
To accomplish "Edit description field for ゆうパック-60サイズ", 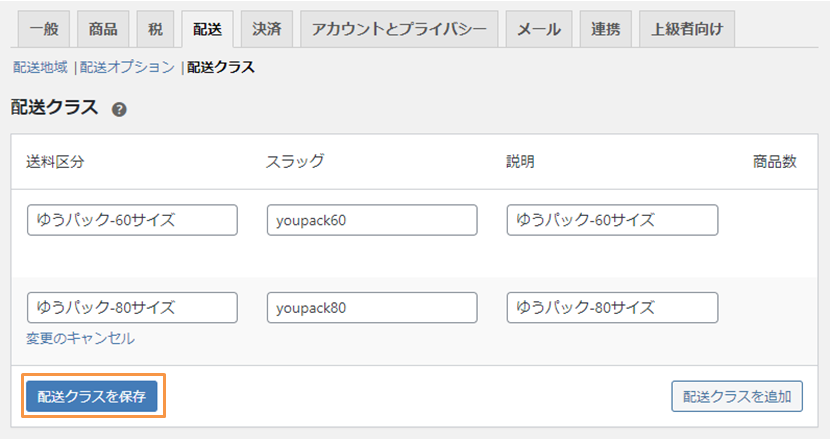I will tap(612, 220).
